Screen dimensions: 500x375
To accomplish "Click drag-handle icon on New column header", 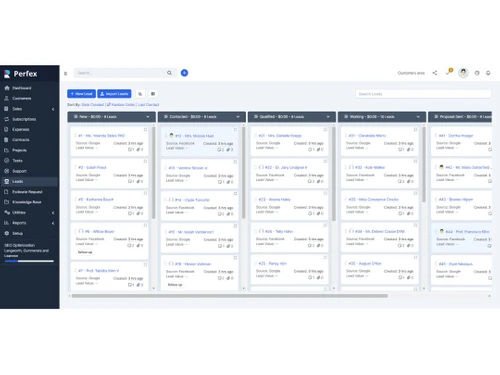I will [x=76, y=117].
